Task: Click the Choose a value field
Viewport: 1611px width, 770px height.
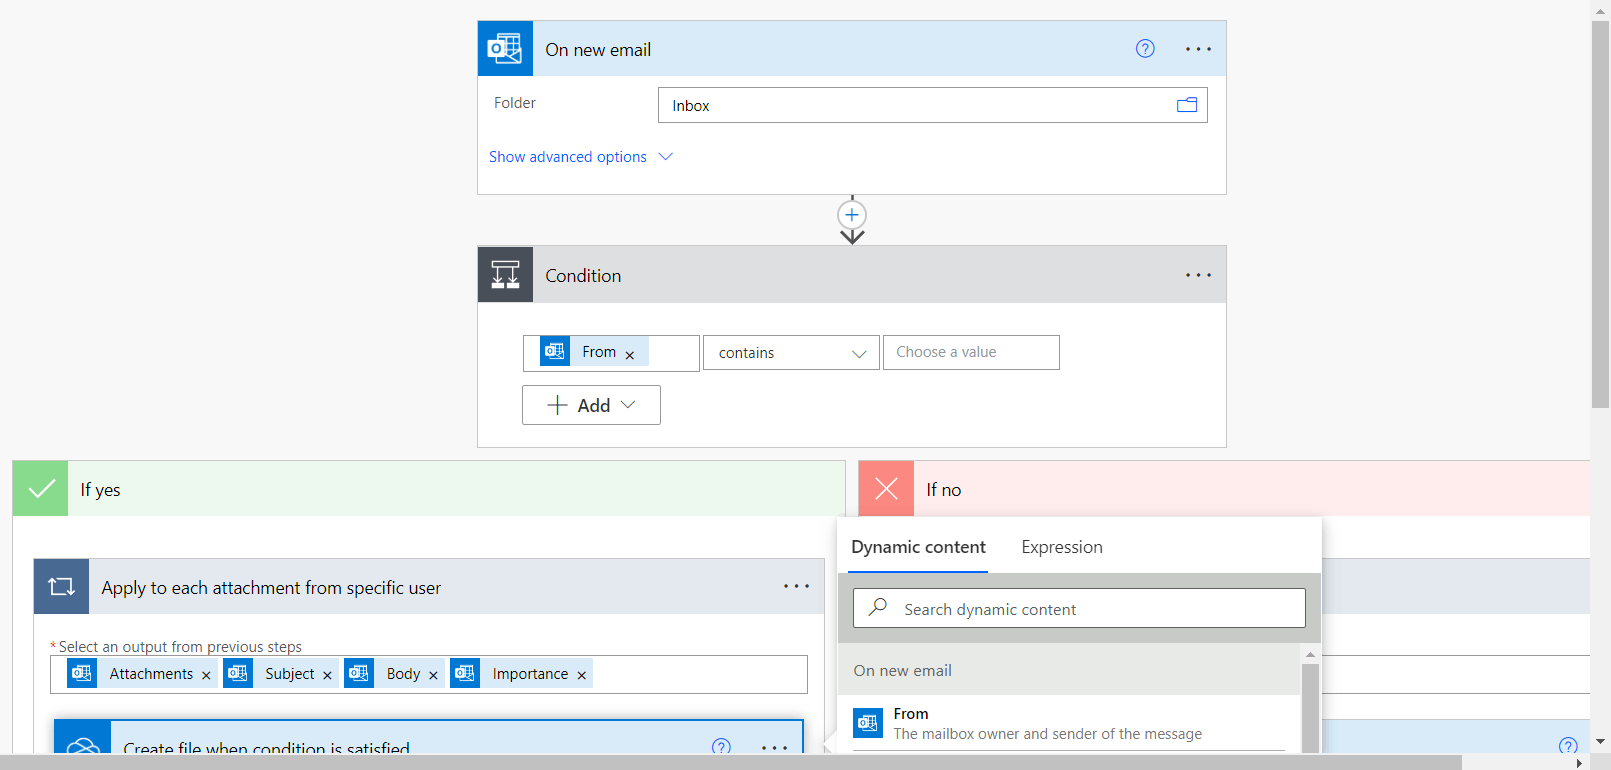Action: 971,352
